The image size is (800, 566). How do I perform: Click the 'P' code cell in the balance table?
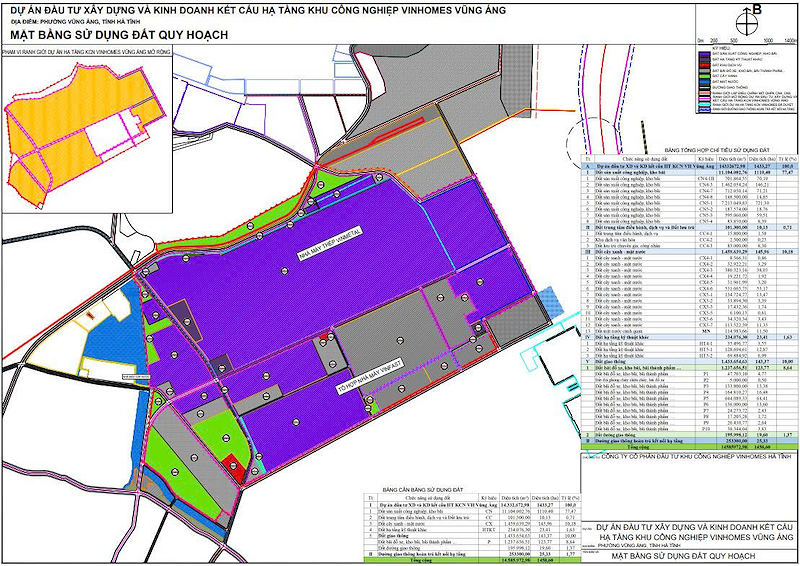tap(489, 542)
